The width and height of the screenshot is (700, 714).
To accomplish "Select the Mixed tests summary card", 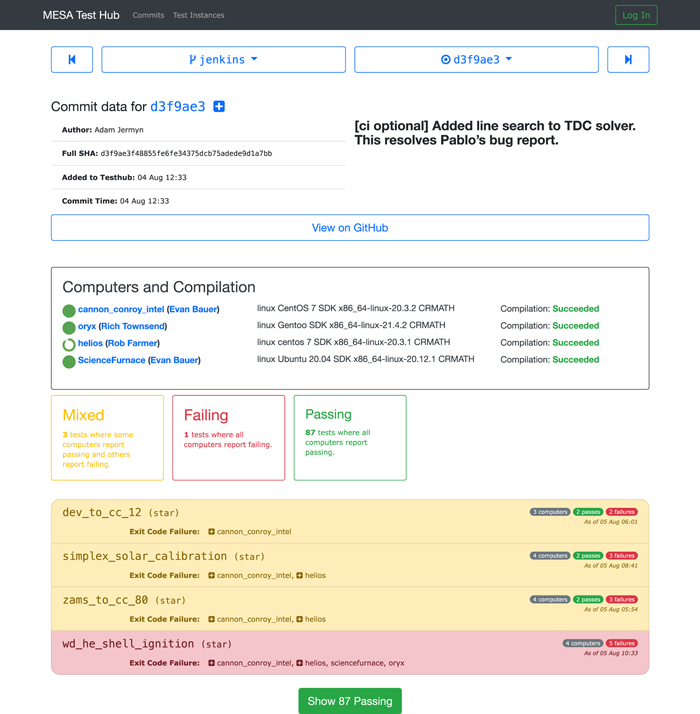I will tap(107, 438).
